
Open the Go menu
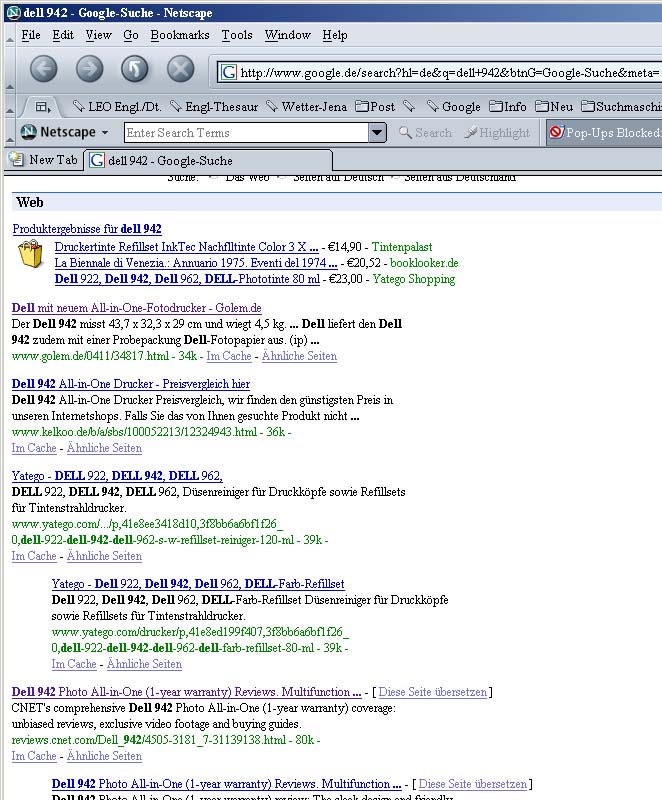pos(131,35)
